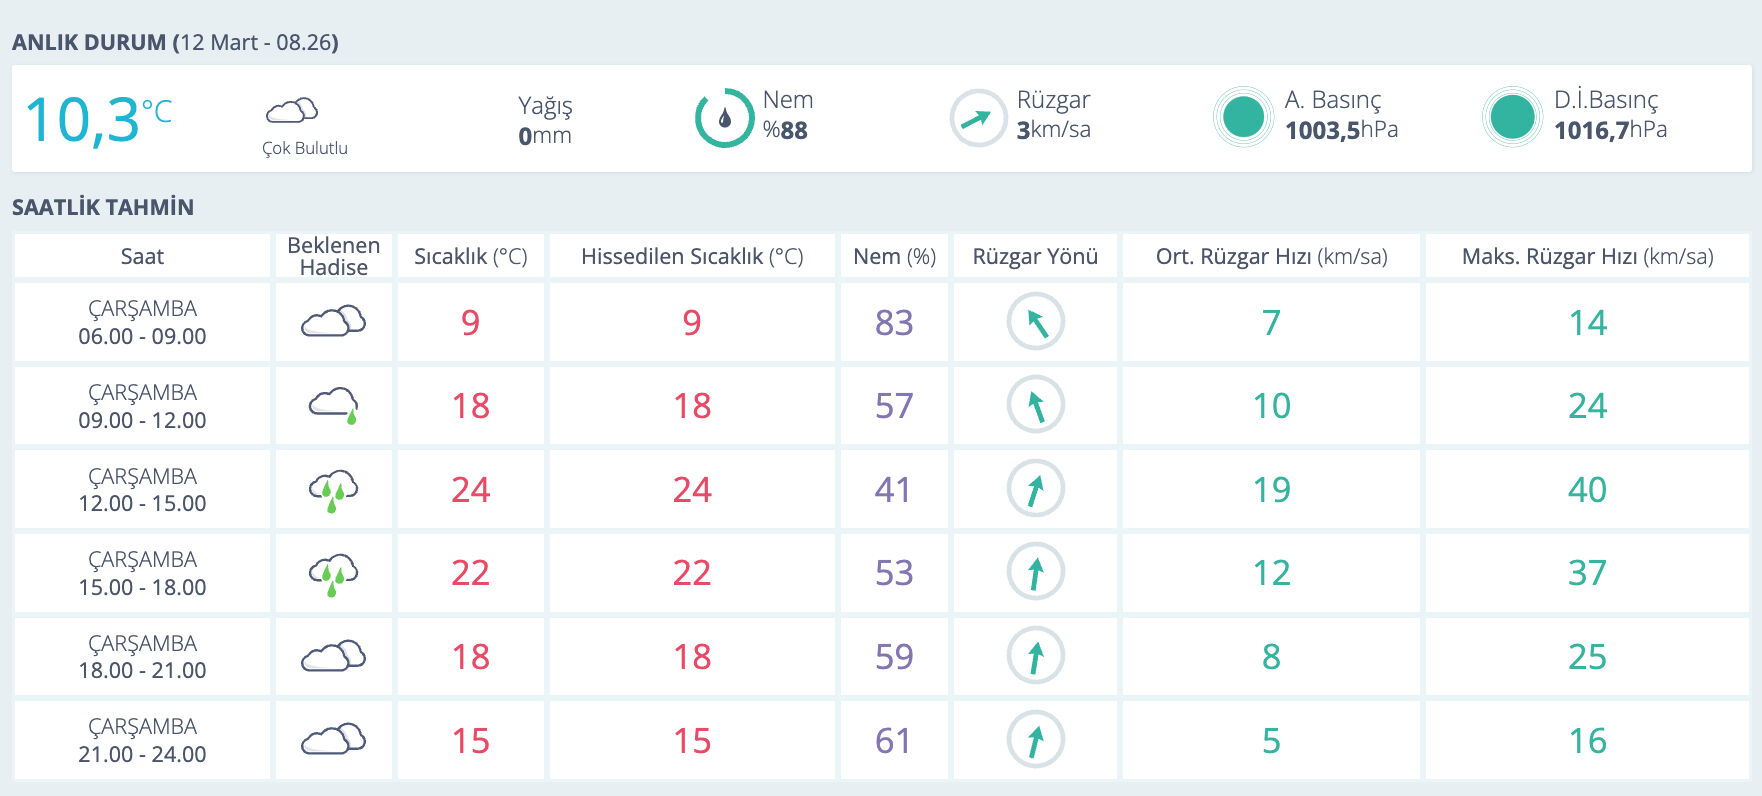Click the 12.00 - 15.00 heavy rain icon
Screen dimensions: 1762x796
(x=333, y=490)
